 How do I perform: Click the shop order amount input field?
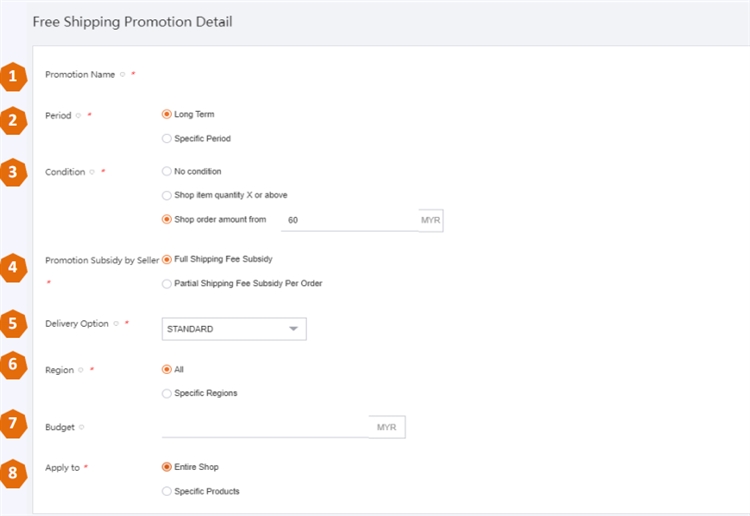click(348, 219)
